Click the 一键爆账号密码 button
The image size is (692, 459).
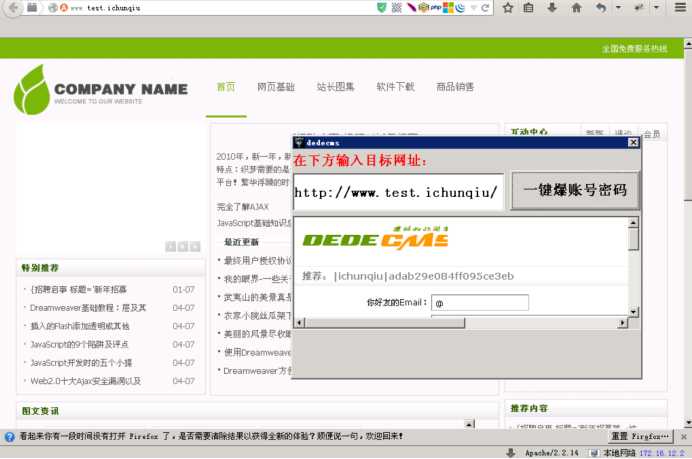pos(575,190)
